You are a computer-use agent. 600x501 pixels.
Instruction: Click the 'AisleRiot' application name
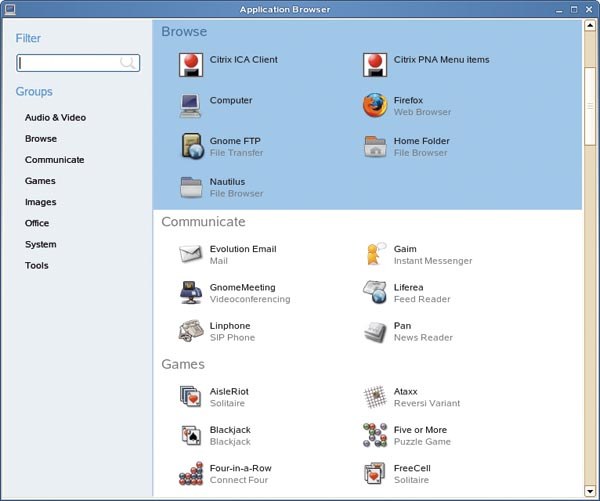[229, 392]
